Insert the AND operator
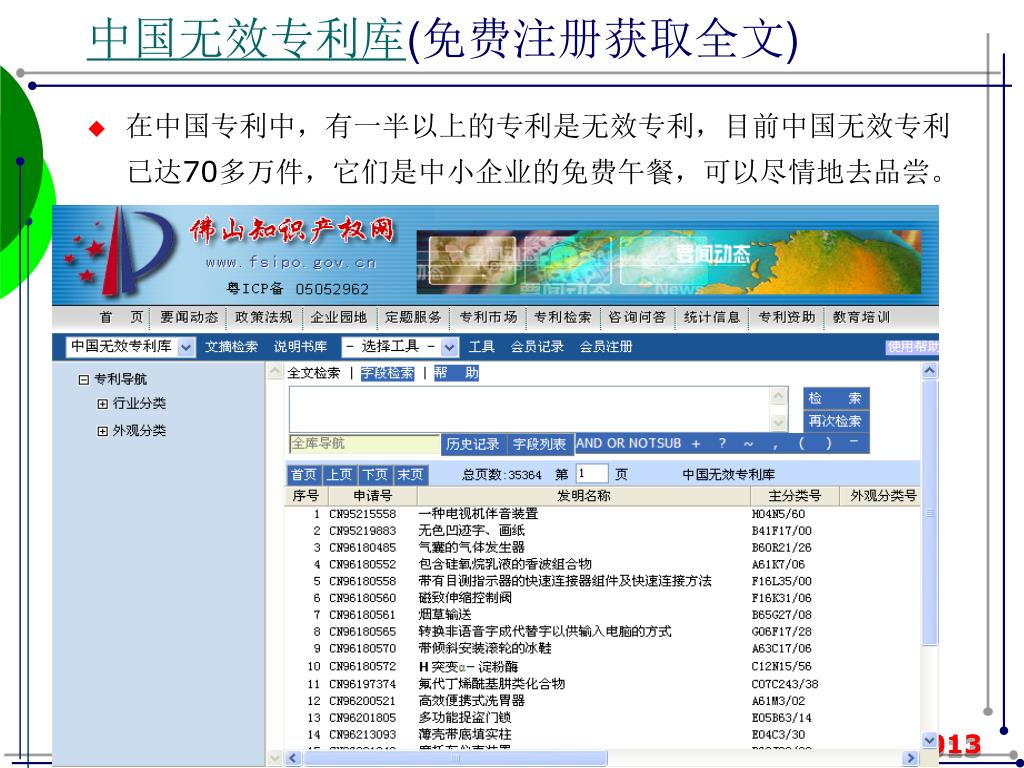The image size is (1024, 768). click(x=590, y=443)
